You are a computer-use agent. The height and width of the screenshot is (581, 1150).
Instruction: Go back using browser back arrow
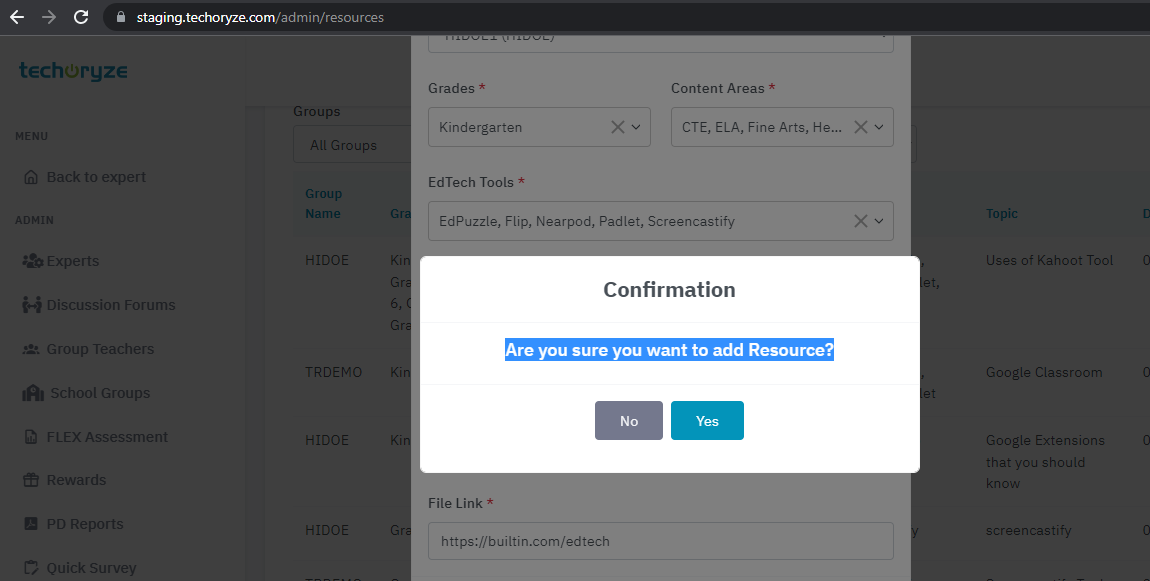(17, 17)
